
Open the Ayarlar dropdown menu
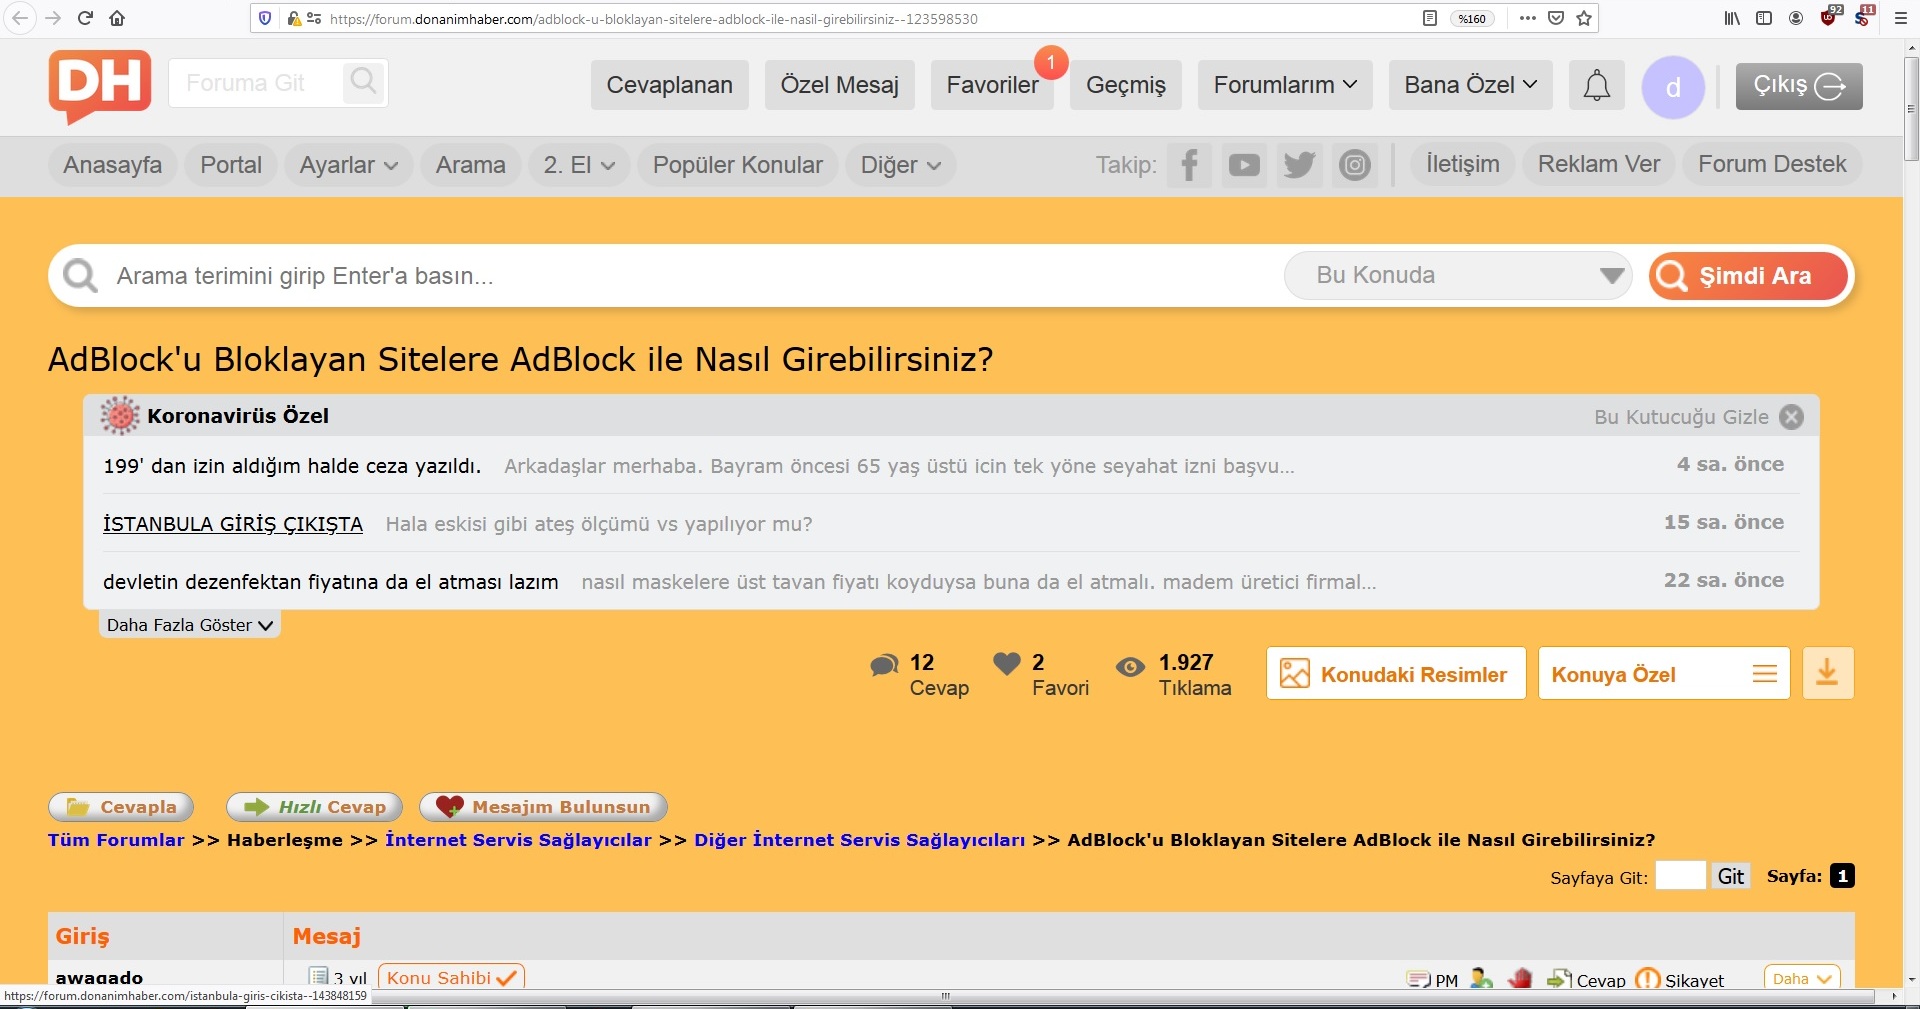coord(348,165)
